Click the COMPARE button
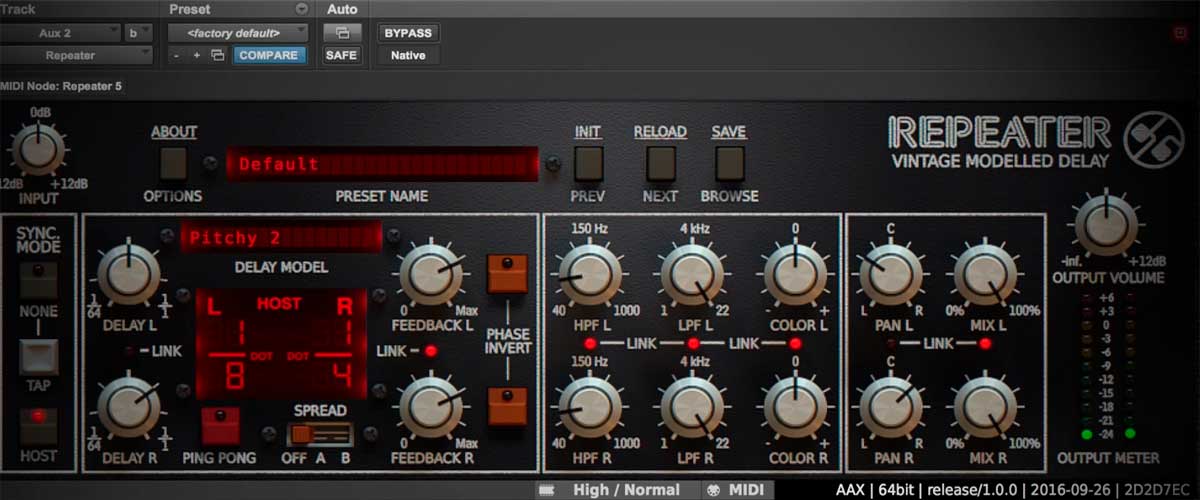The height and width of the screenshot is (500, 1200). pyautogui.click(x=270, y=56)
